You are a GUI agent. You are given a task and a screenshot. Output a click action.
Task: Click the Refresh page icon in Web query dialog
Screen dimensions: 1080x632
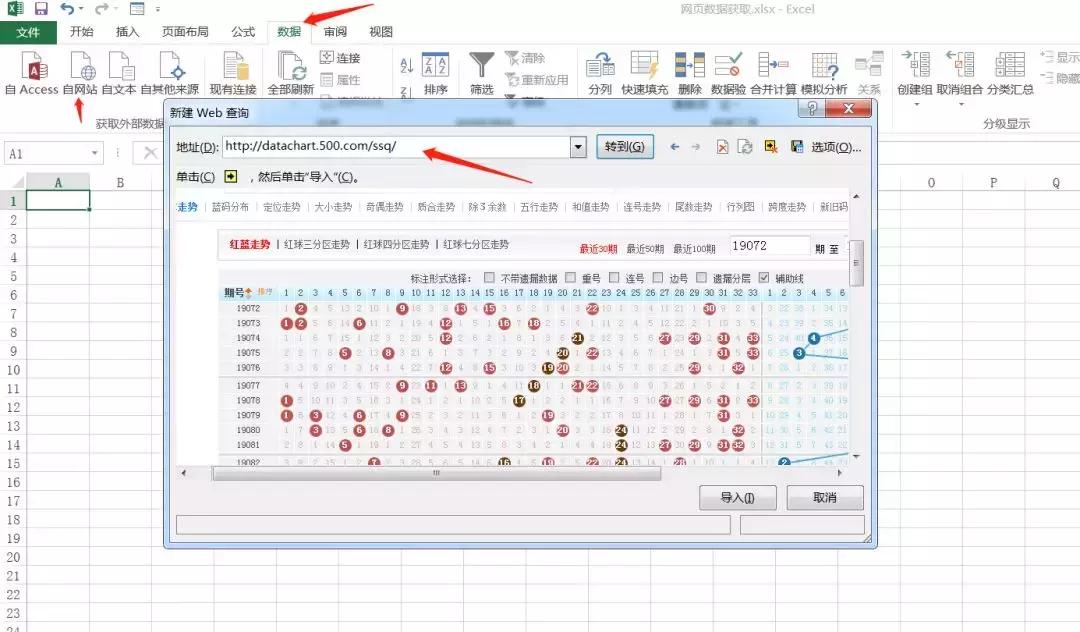click(745, 147)
